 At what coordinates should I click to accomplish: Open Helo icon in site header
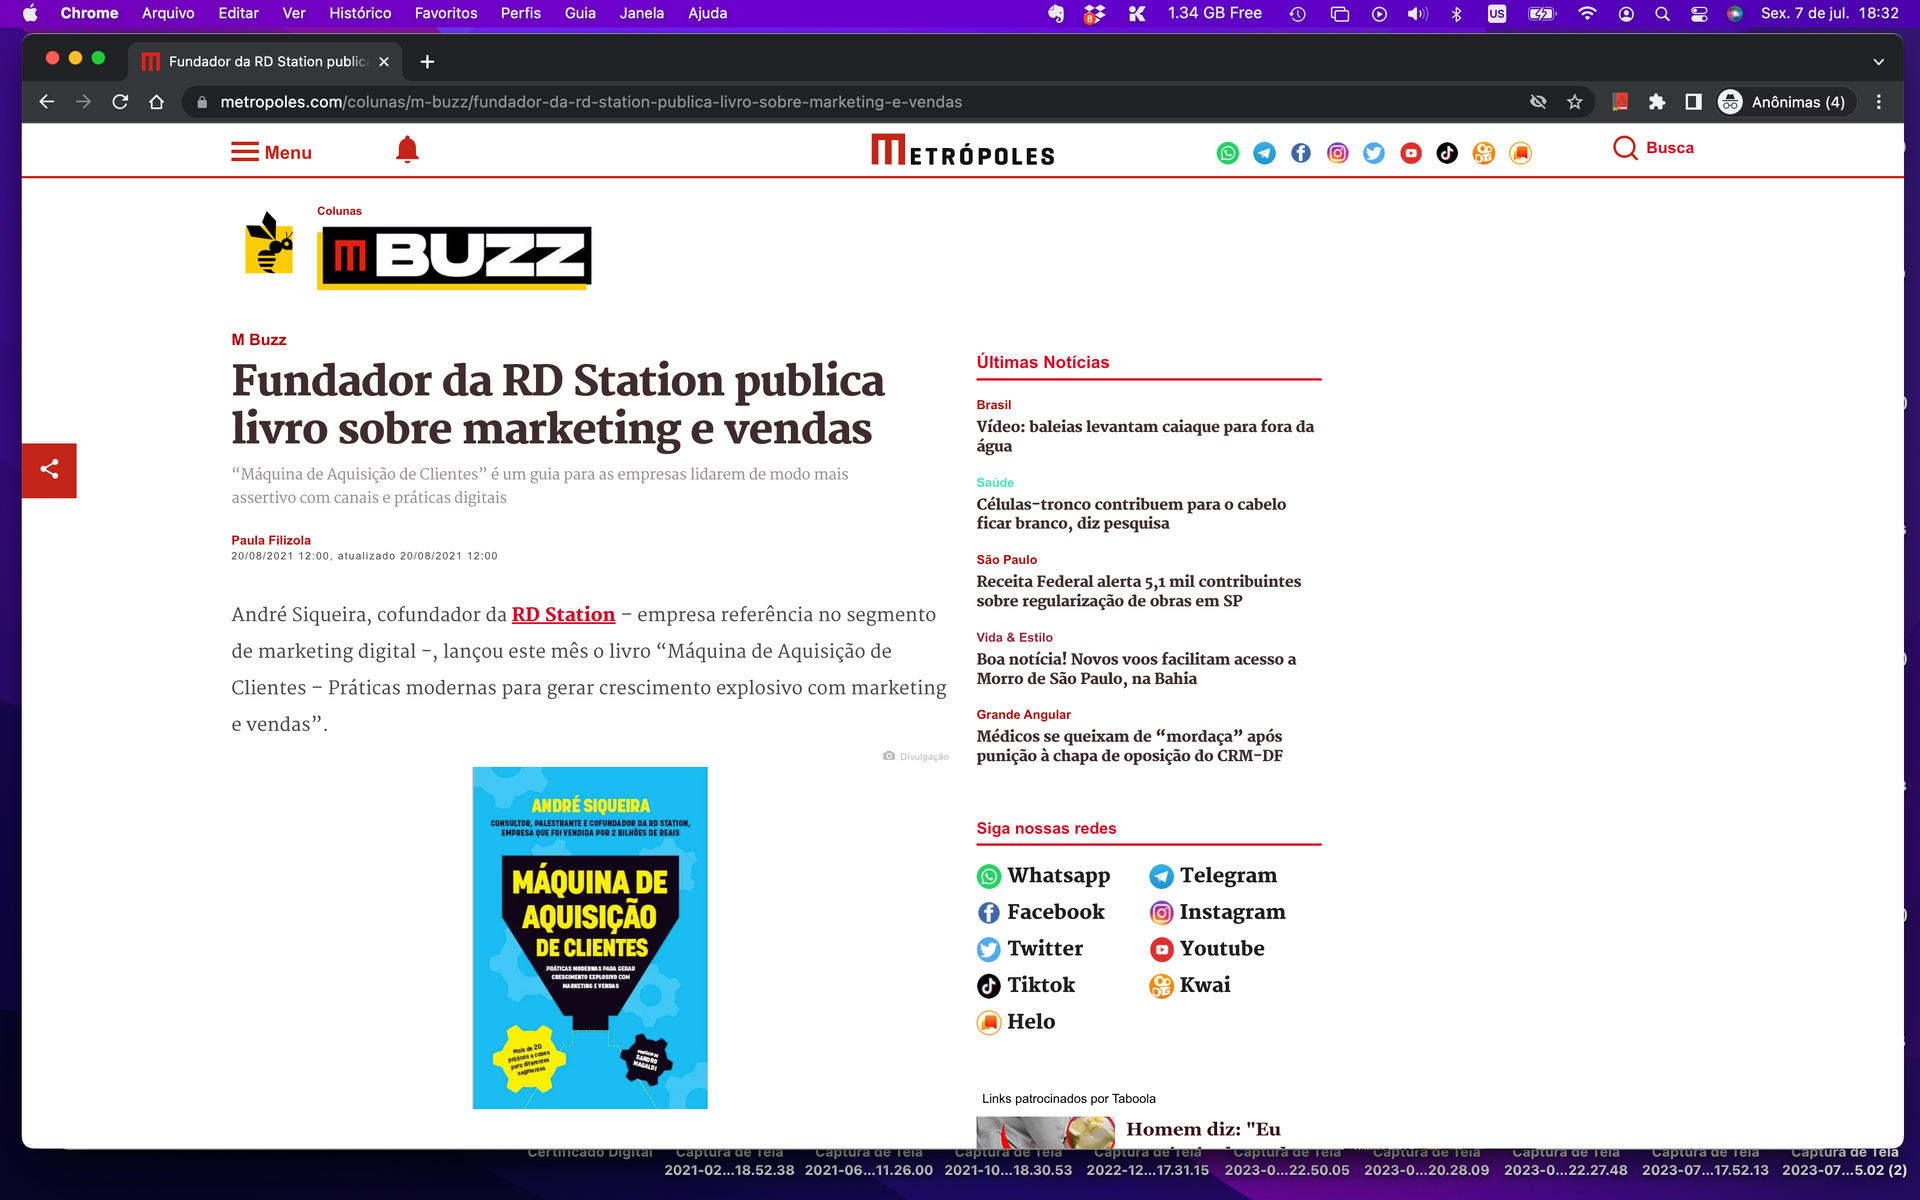click(1520, 153)
